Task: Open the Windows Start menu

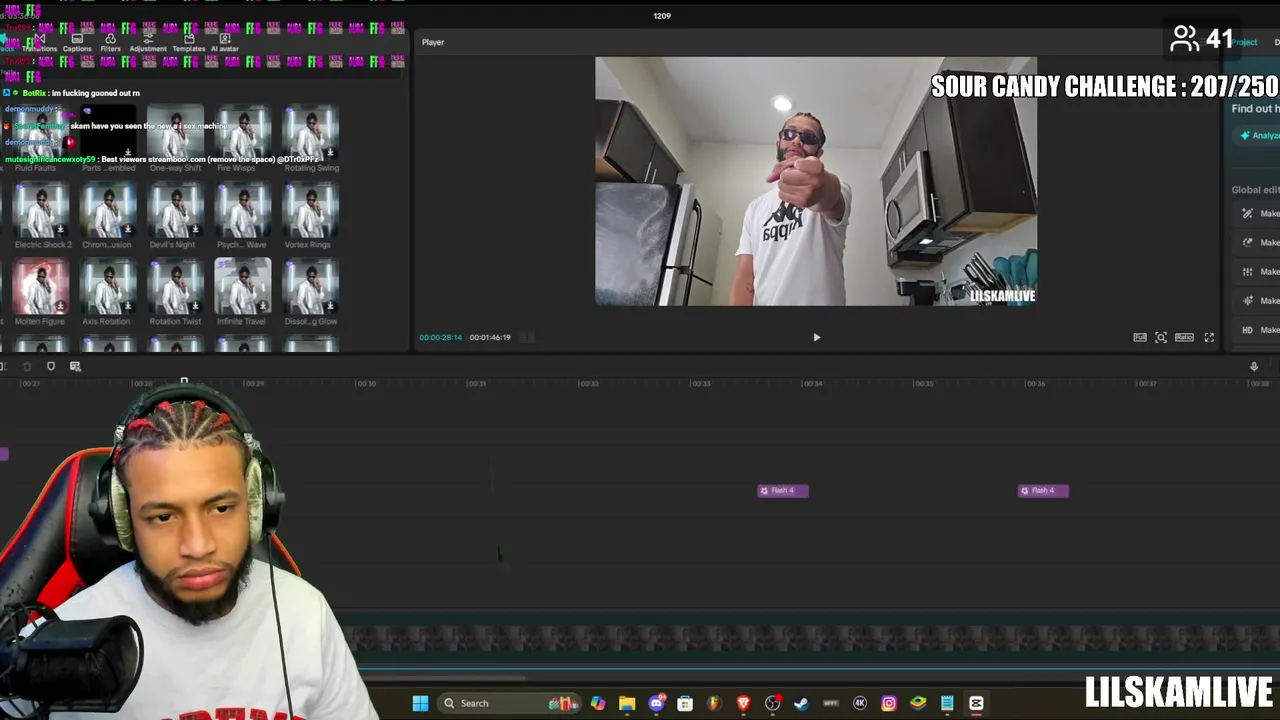Action: [421, 703]
